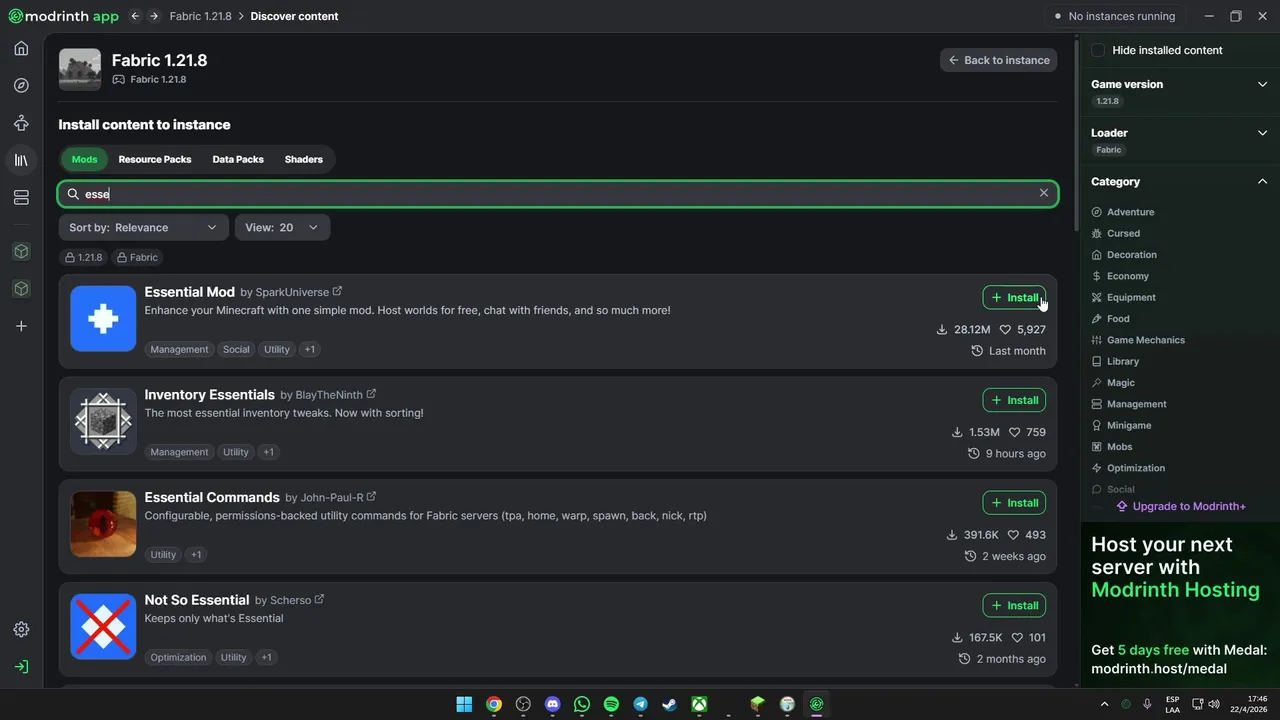Create new instance with plus icon
The image size is (1280, 720).
click(x=21, y=326)
